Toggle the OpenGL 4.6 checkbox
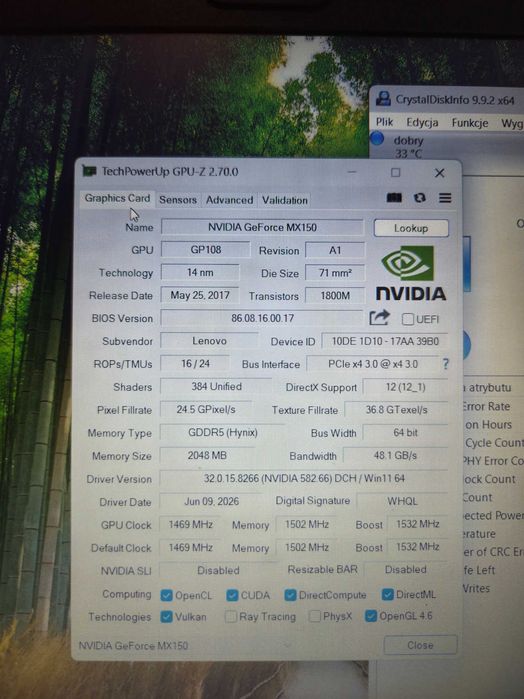Image resolution: width=524 pixels, height=699 pixels. (370, 616)
